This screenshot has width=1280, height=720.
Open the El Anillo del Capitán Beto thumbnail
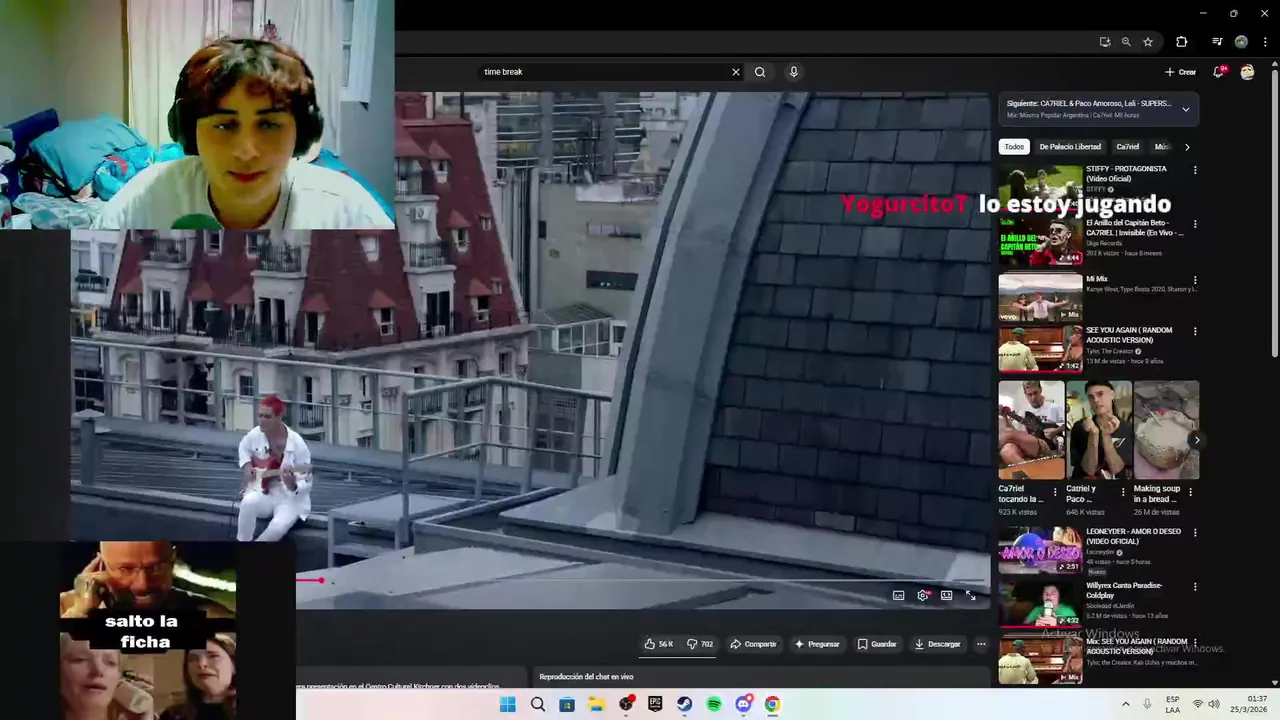coord(1040,243)
